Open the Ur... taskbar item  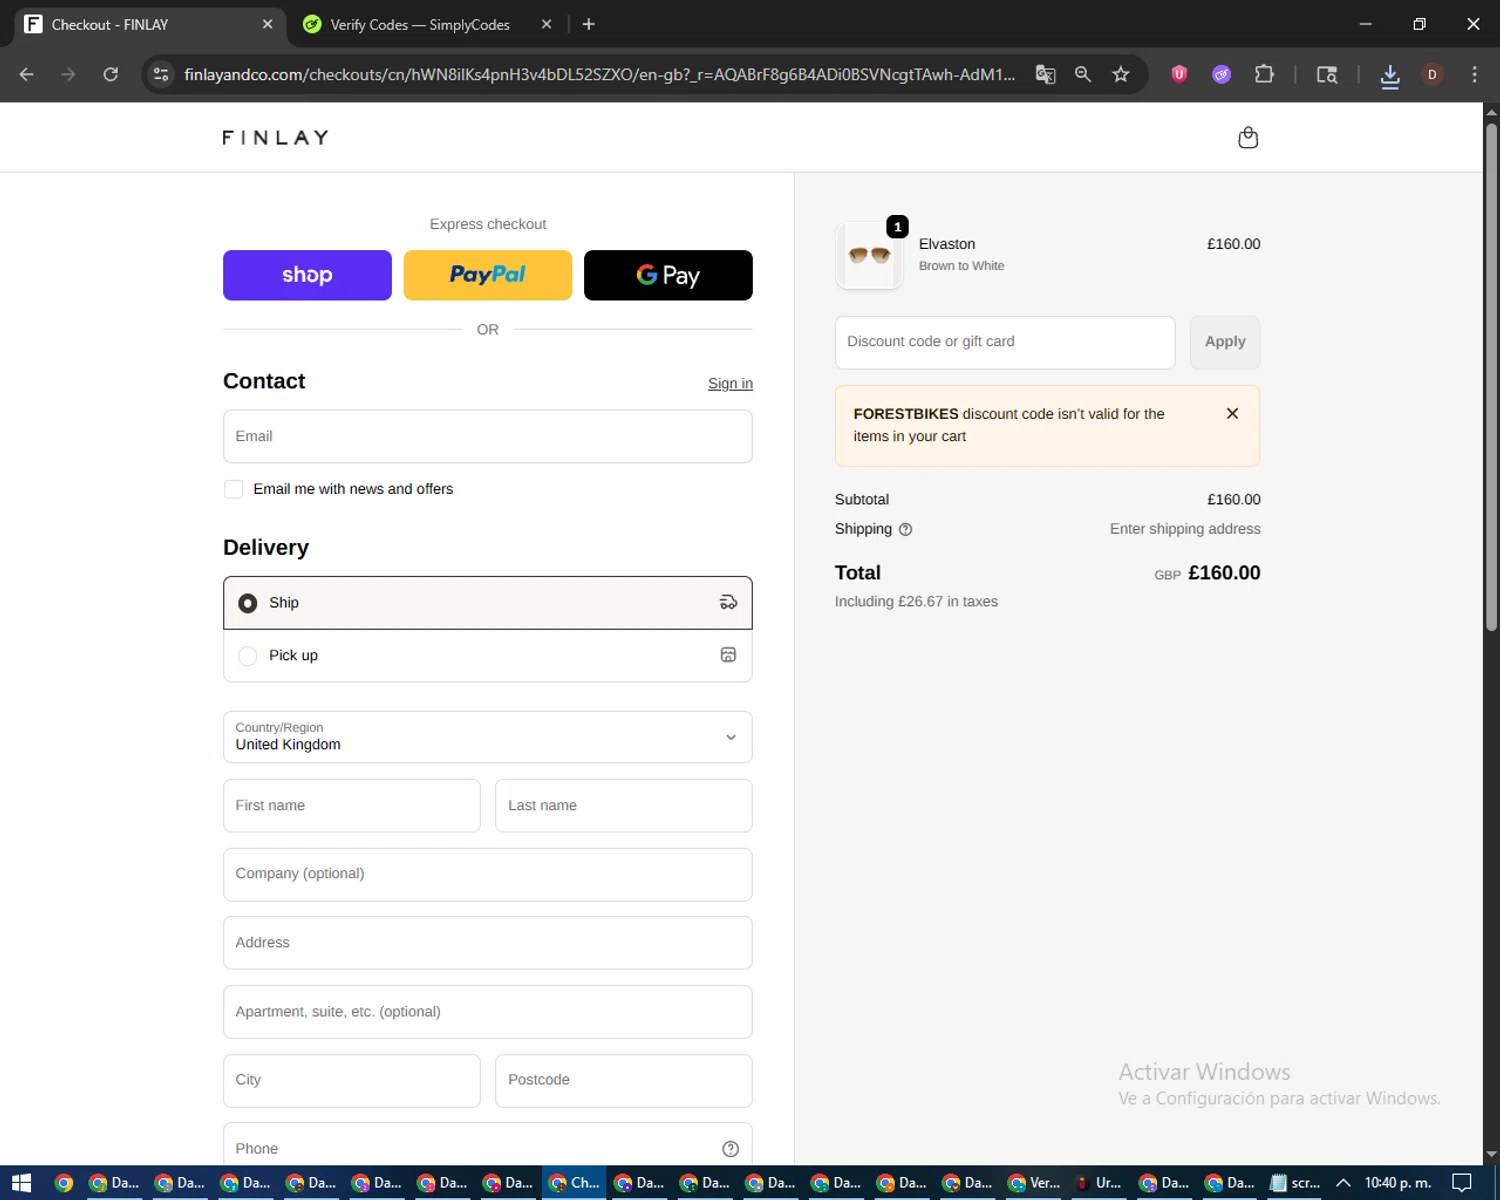pyautogui.click(x=1099, y=1183)
